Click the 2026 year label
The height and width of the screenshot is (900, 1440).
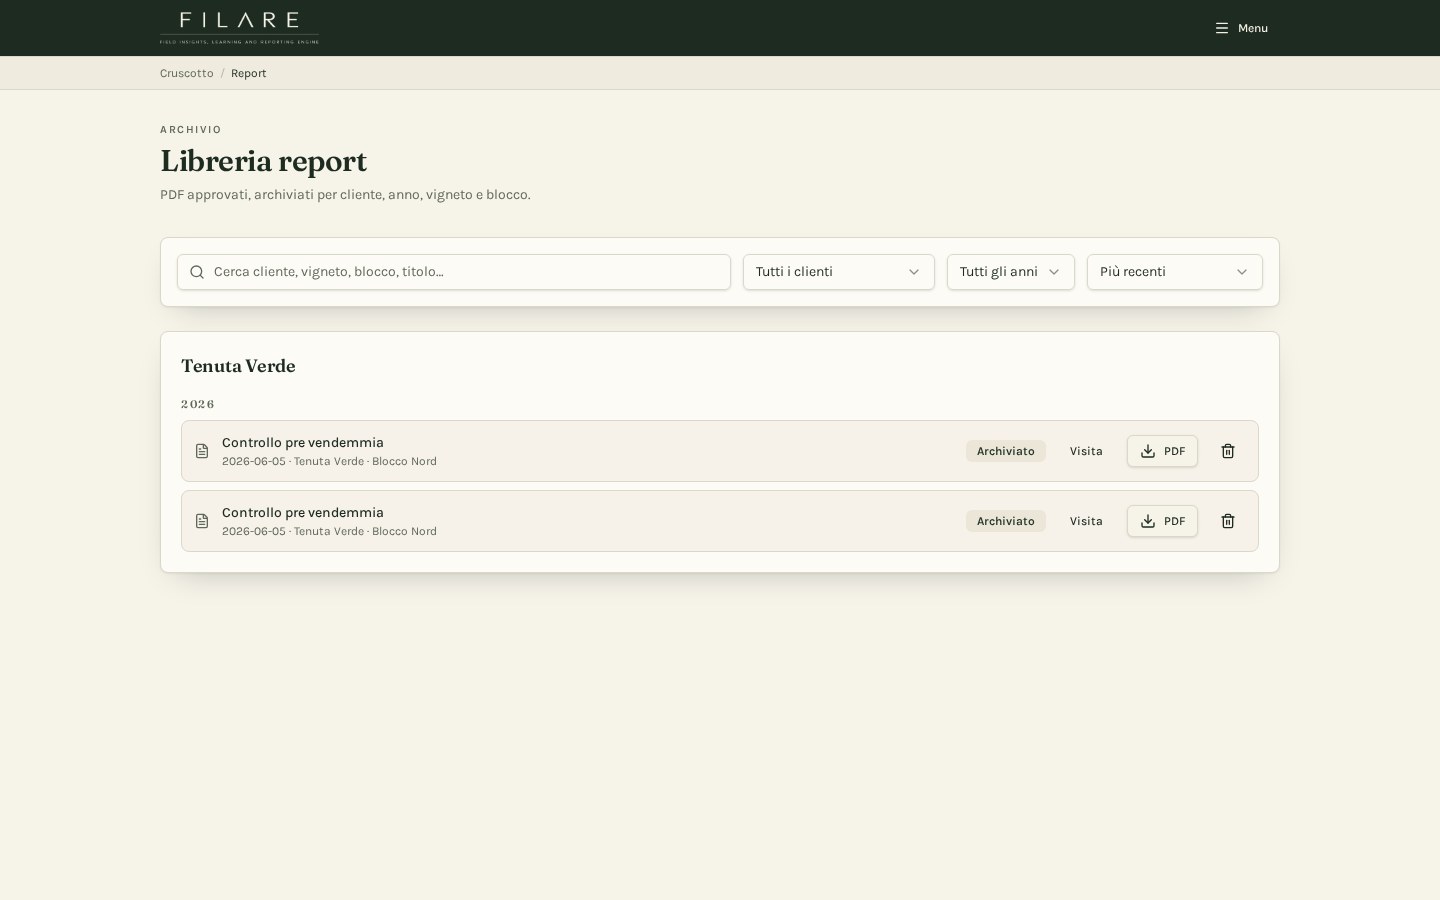click(x=198, y=404)
